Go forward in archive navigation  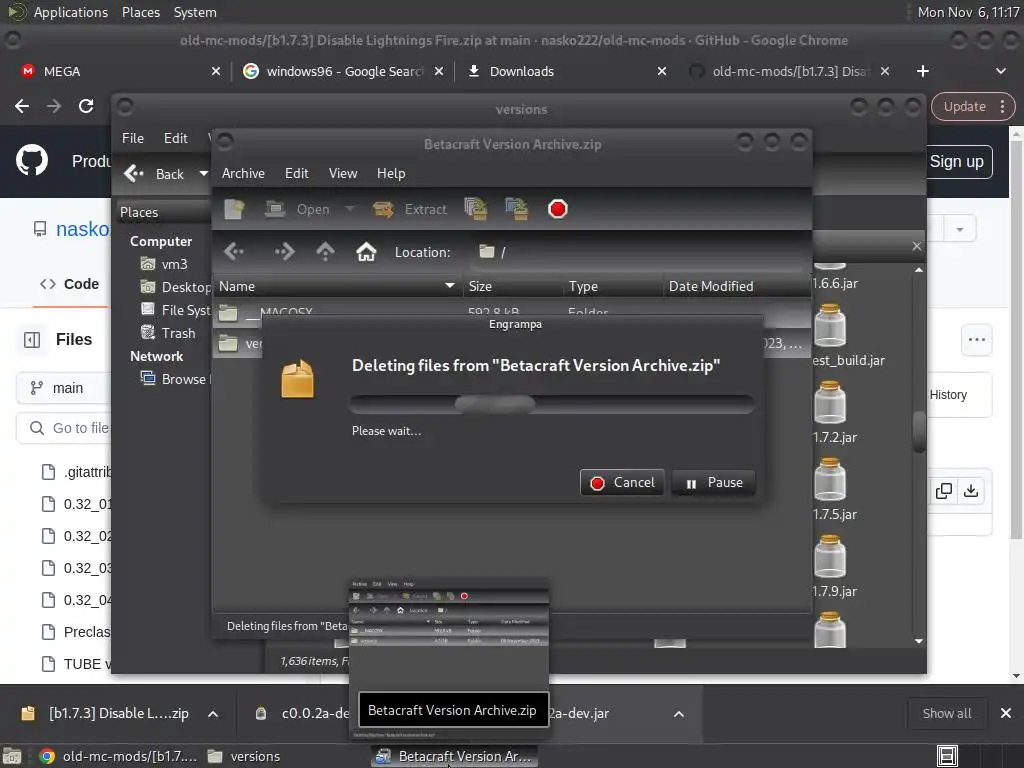[284, 251]
